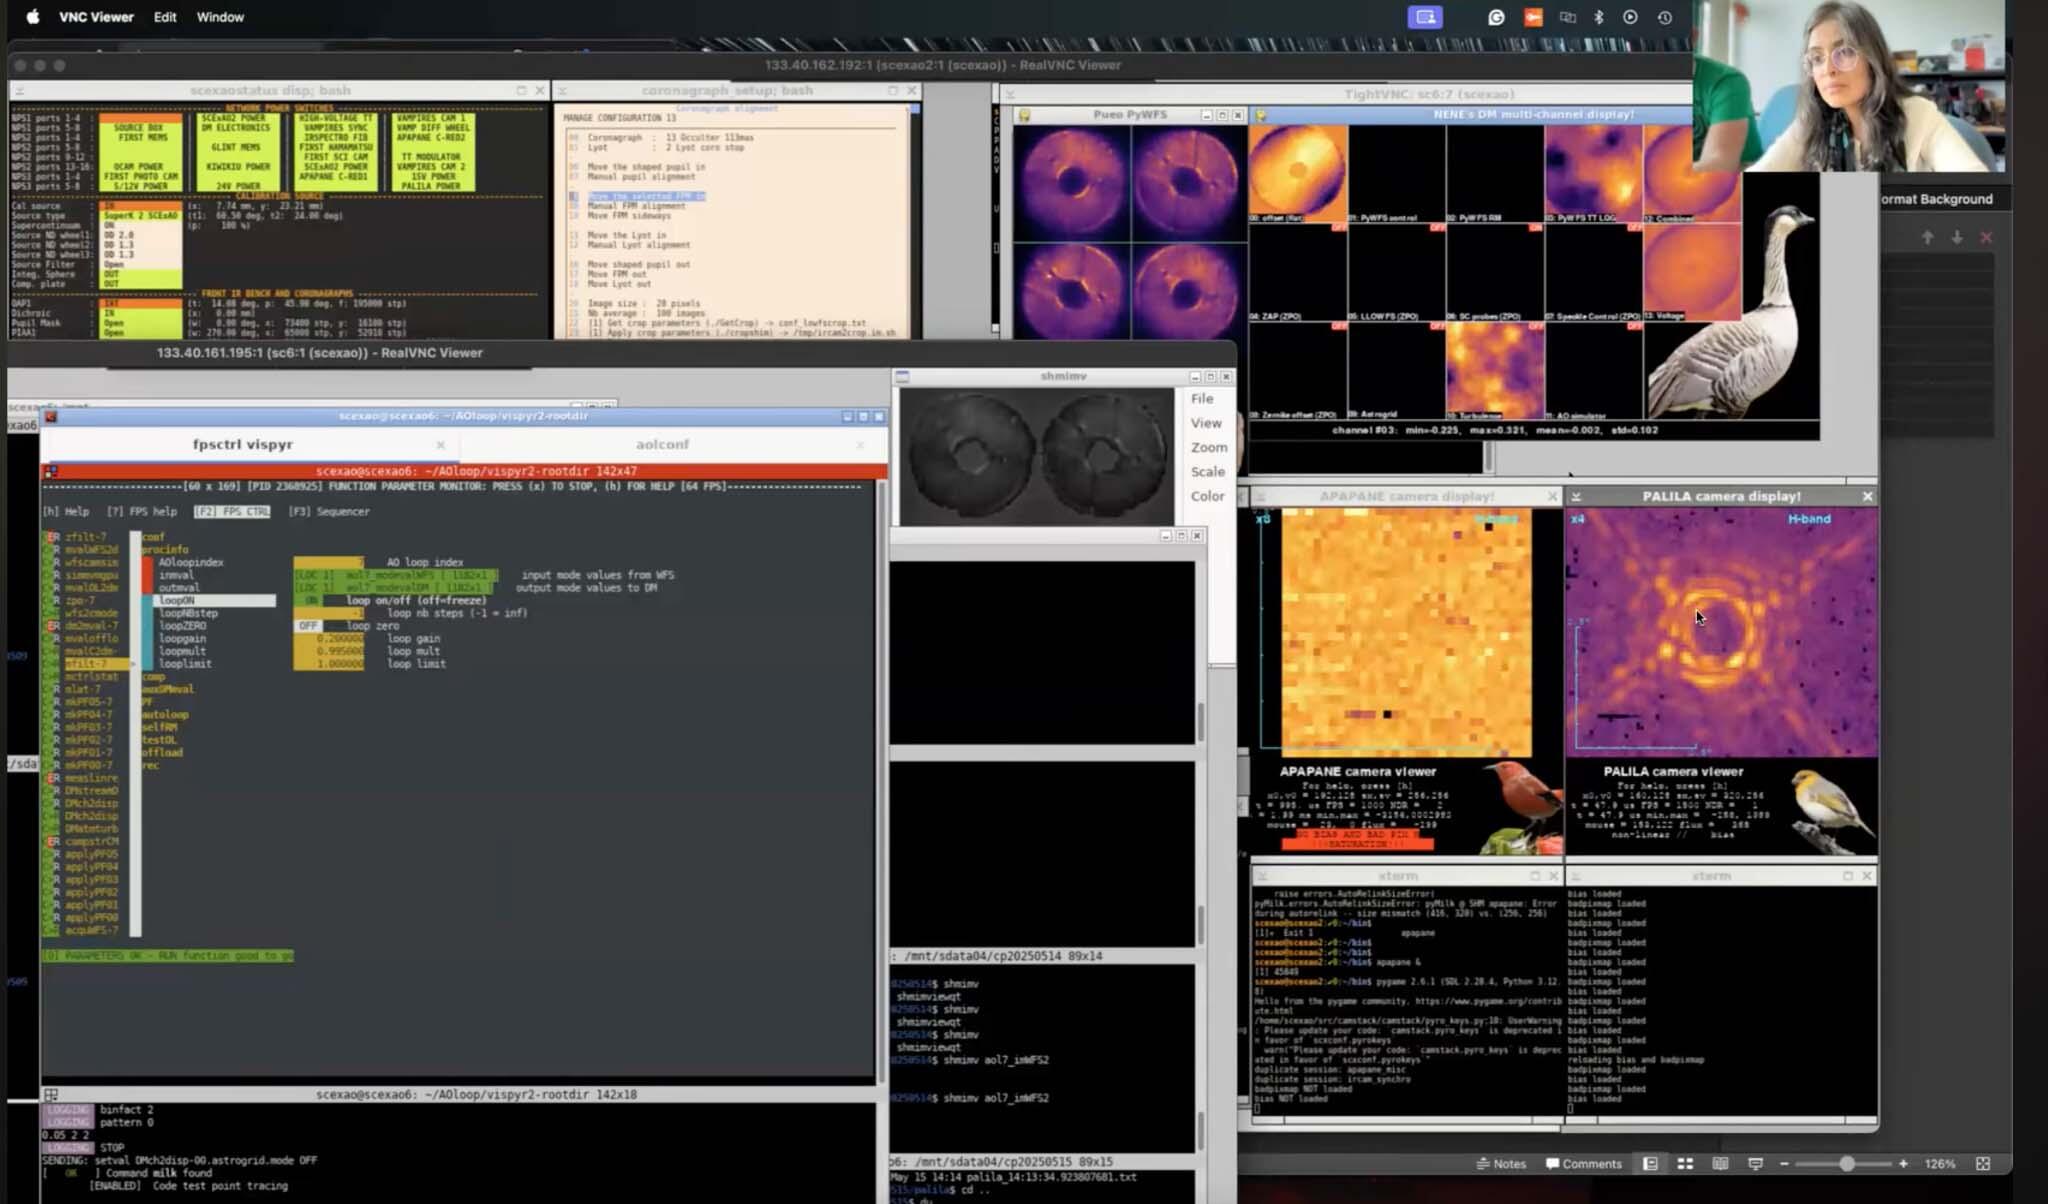Click the Time Machine menu bar icon

click(x=1664, y=17)
